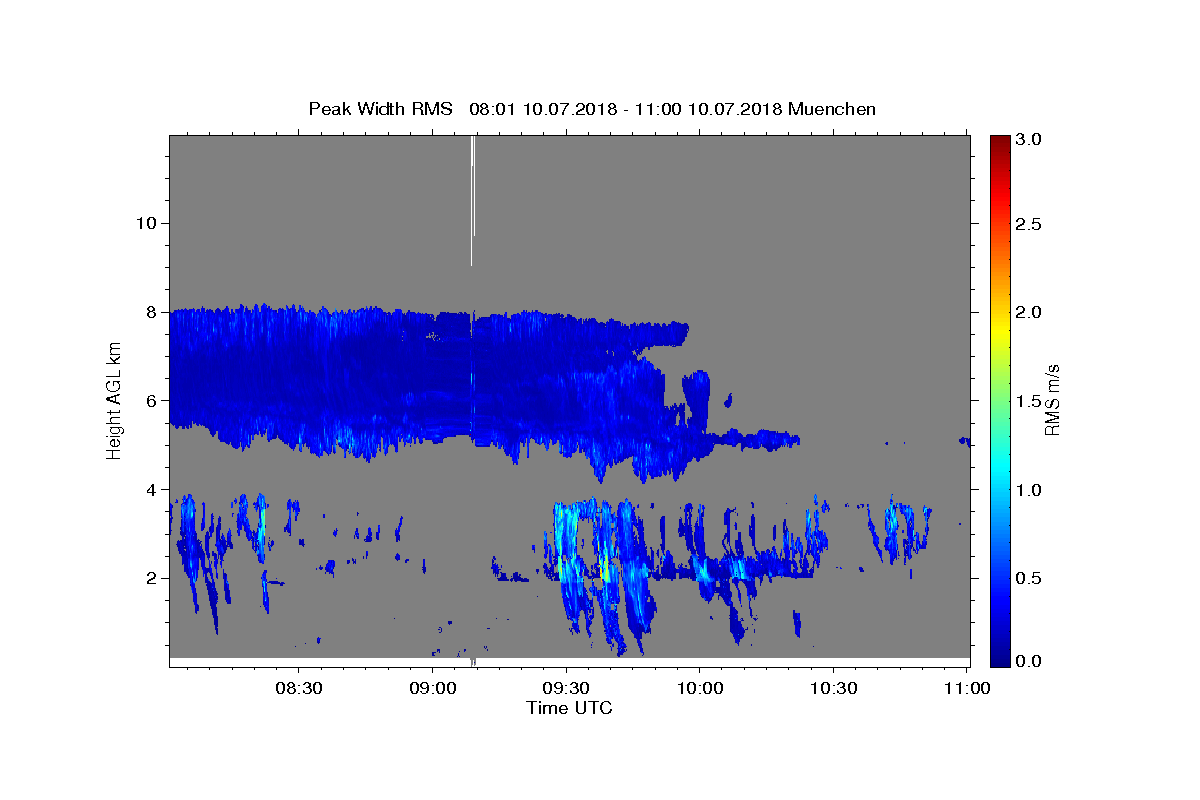1200x800 pixels.
Task: Click the 'Height AGL km' axis label
Action: pos(115,400)
